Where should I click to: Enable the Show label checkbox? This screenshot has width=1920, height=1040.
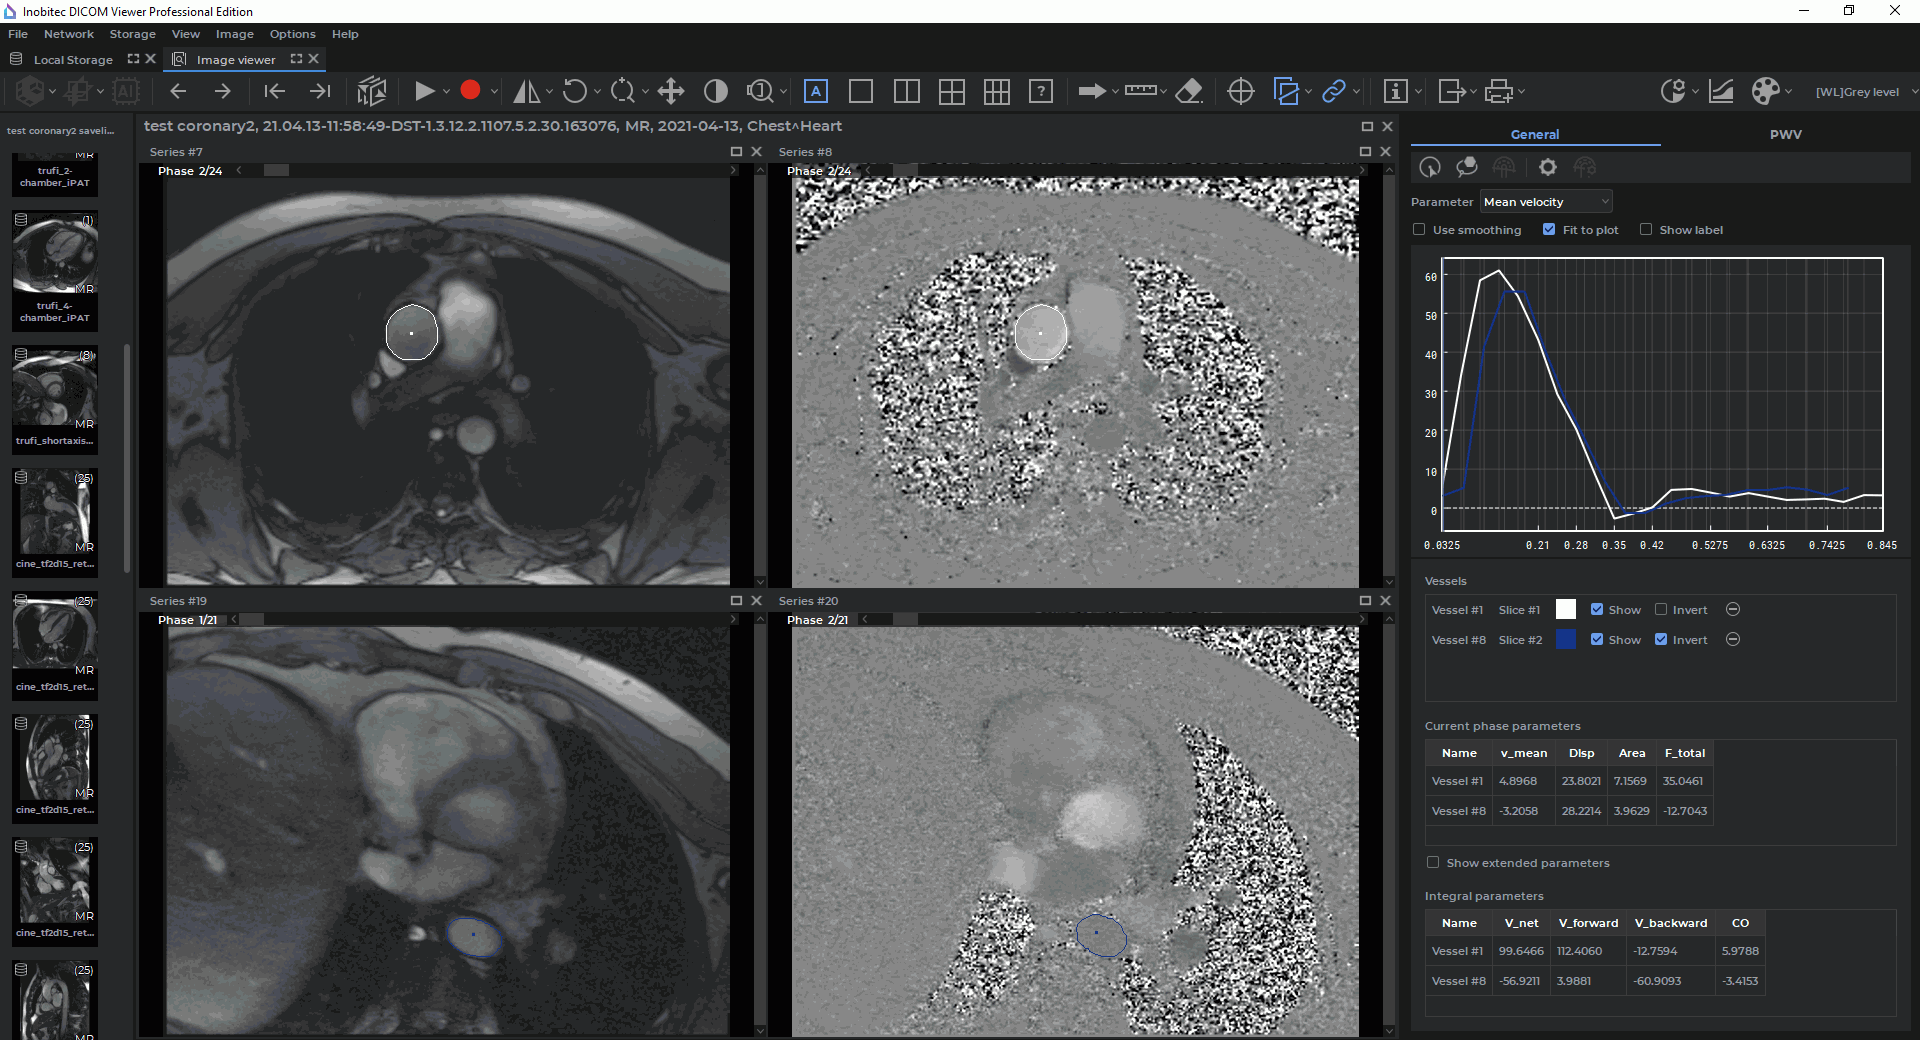(x=1646, y=230)
